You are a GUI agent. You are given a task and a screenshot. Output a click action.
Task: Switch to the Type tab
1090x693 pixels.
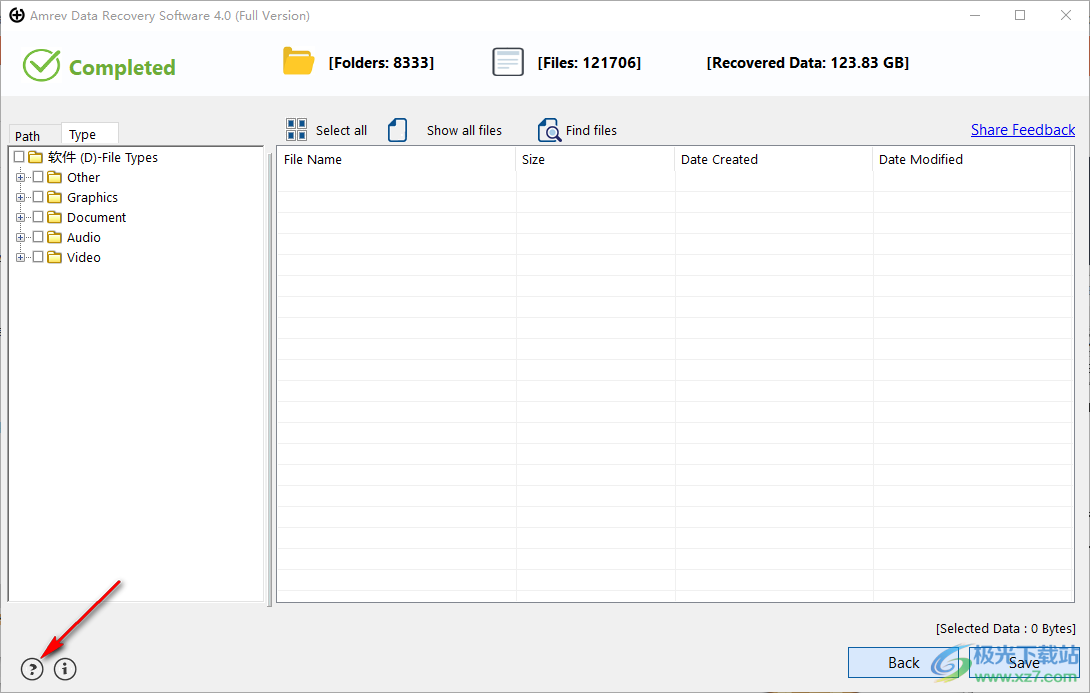point(89,134)
